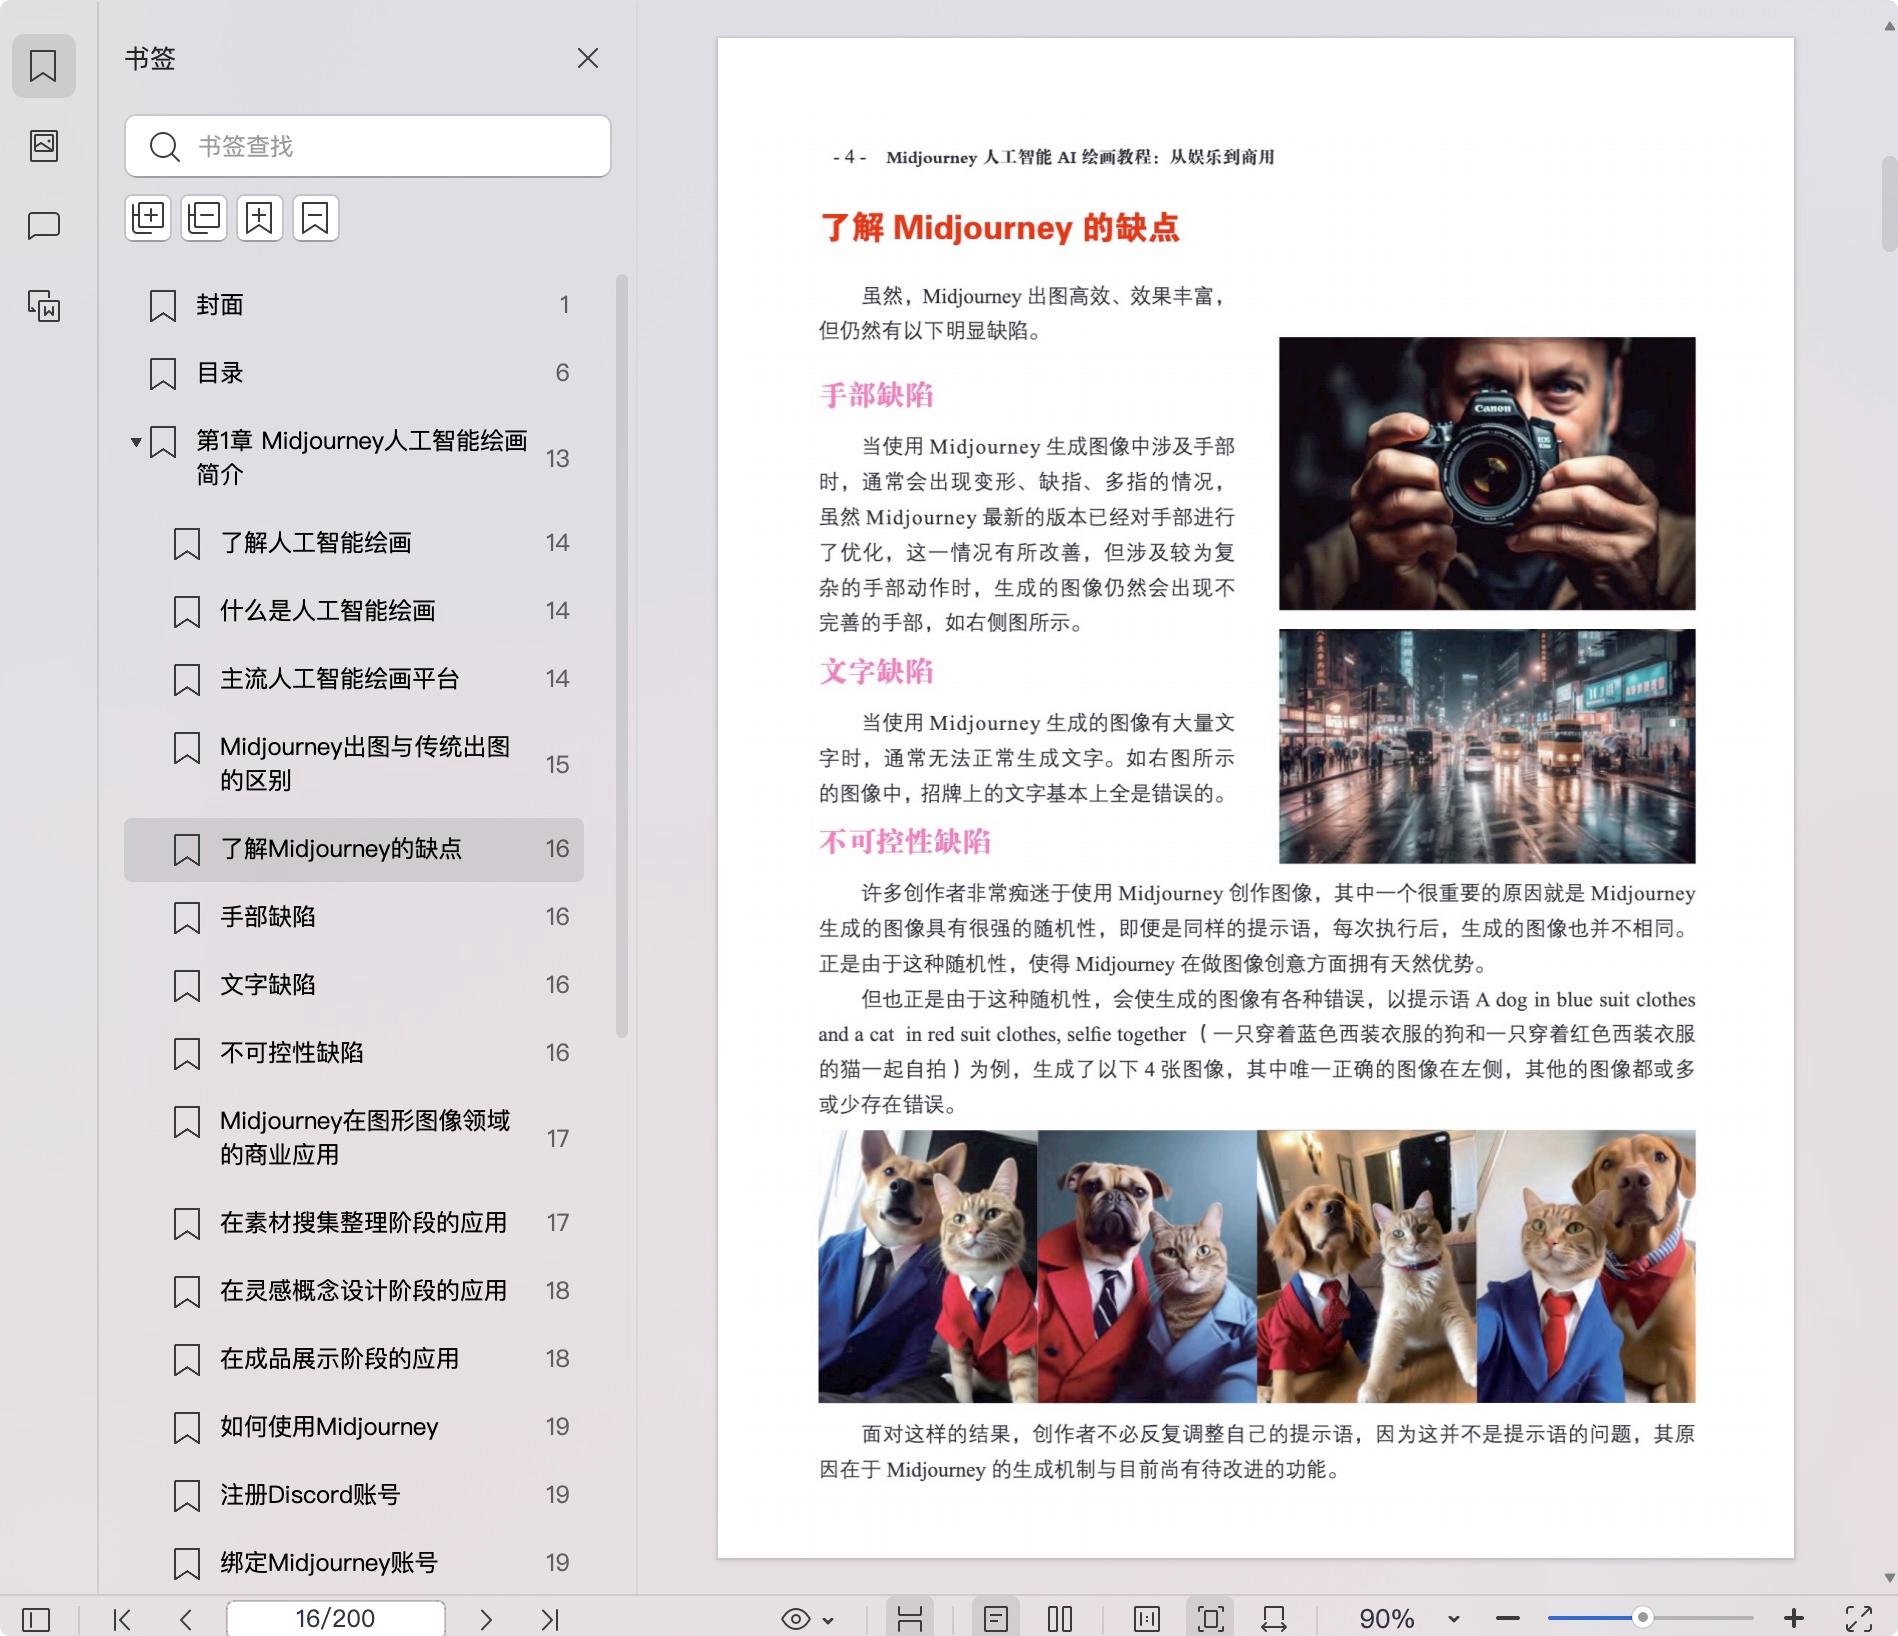The width and height of the screenshot is (1898, 1636).
Task: Go to the previous page
Action: tap(186, 1619)
